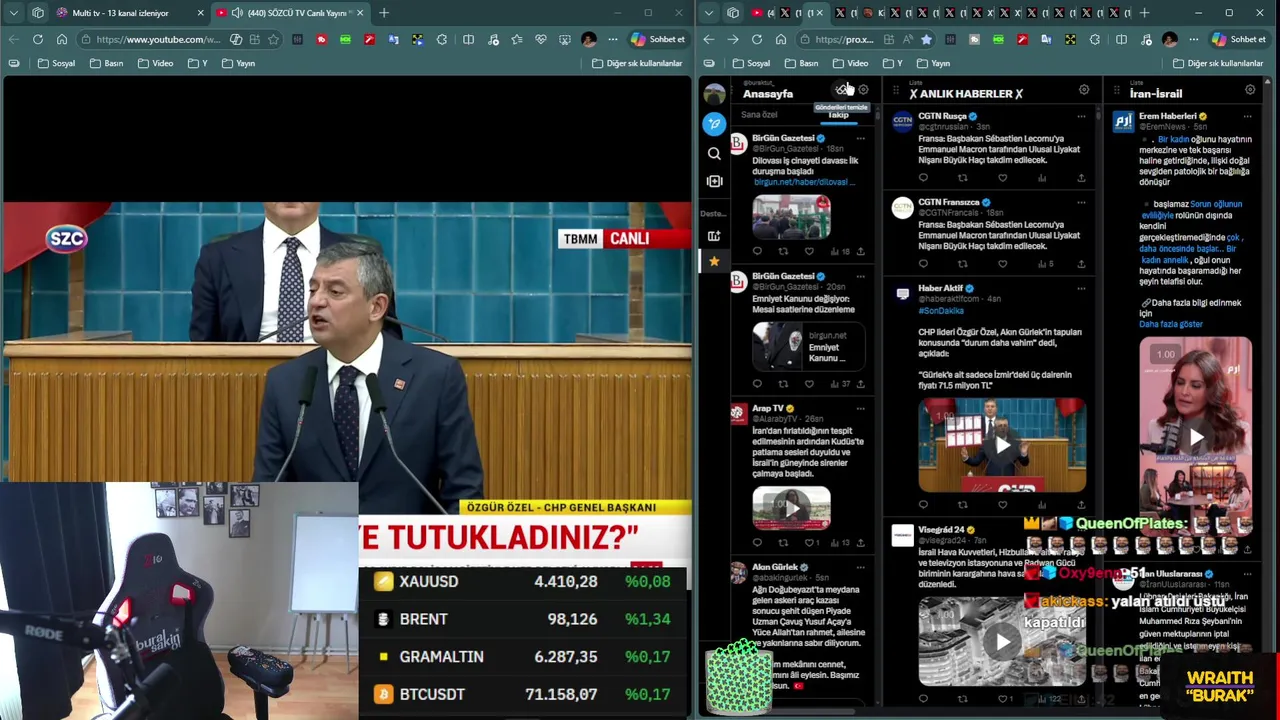
Task: Open Diğer sık kullanılanlar folder in YouTube window
Action: pos(636,63)
